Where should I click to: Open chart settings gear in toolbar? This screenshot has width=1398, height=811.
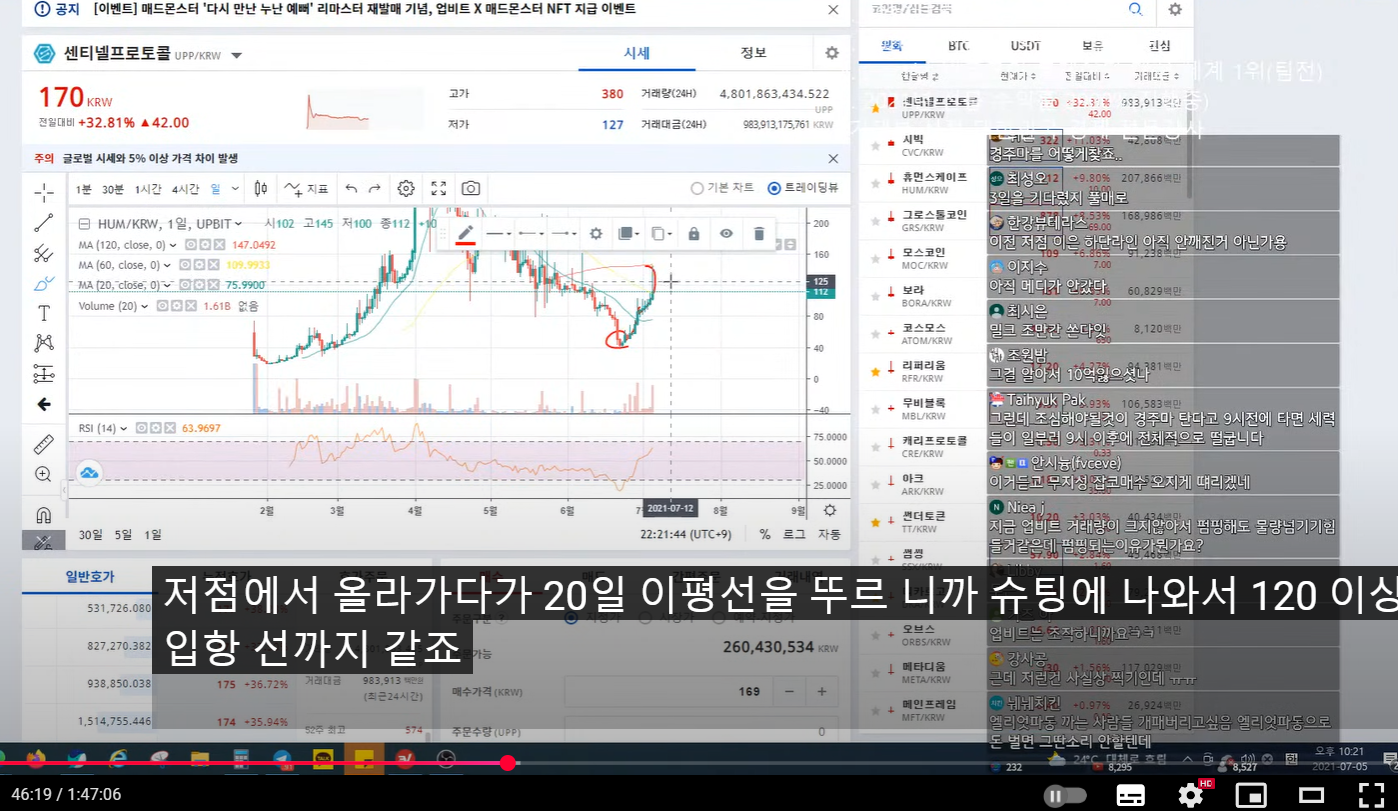(x=406, y=188)
